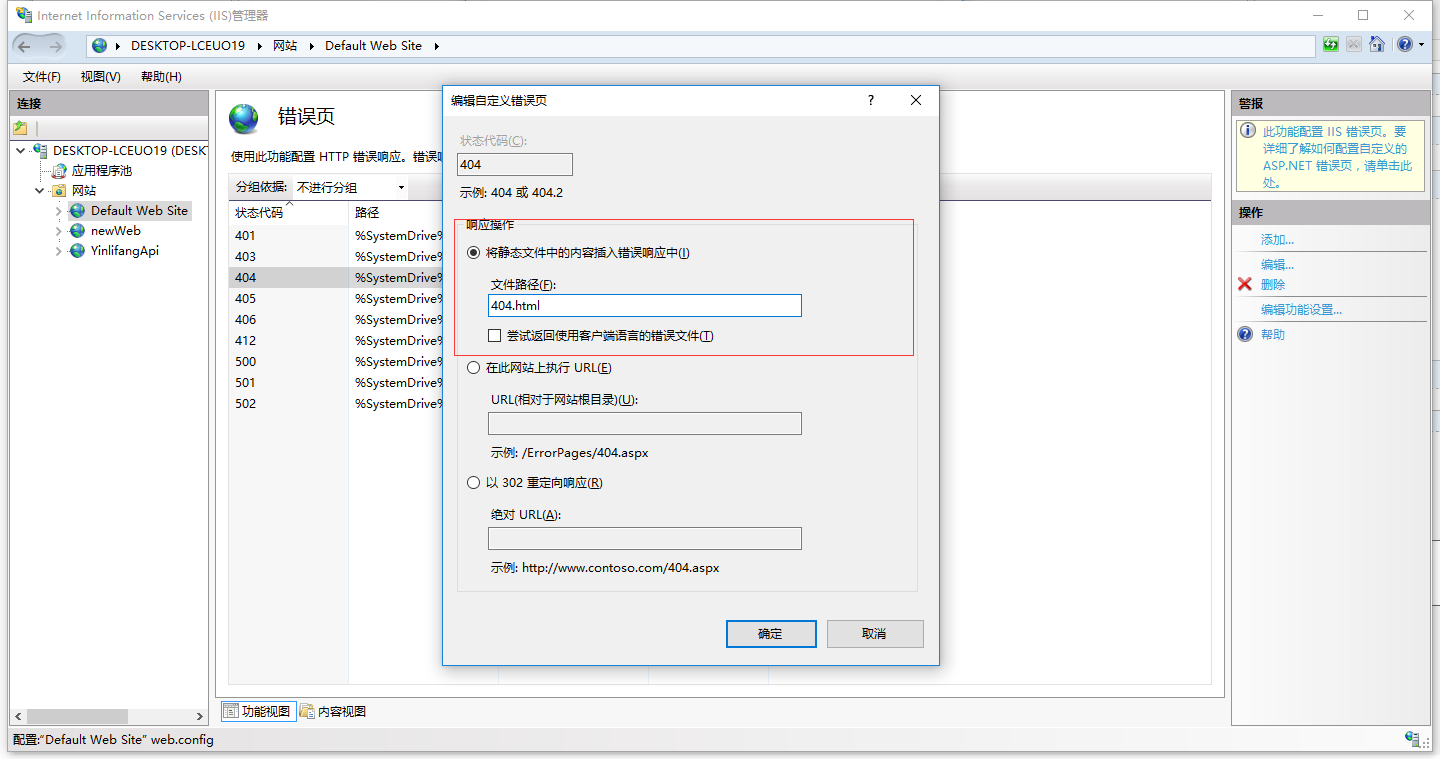Enable the client language error file checkbox
Viewport: 1440px width, 759px height.
tap(495, 336)
